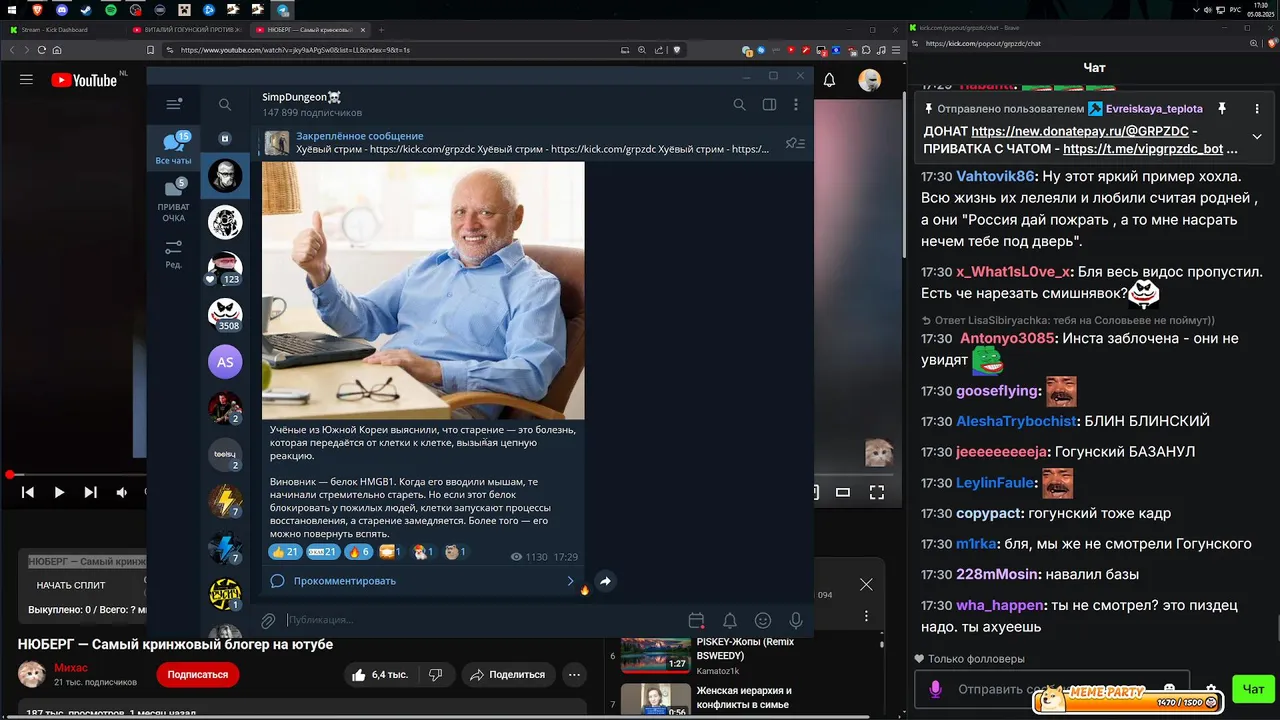Open the chat with the 123 unread badge
This screenshot has height=720, width=1280.
225,268
